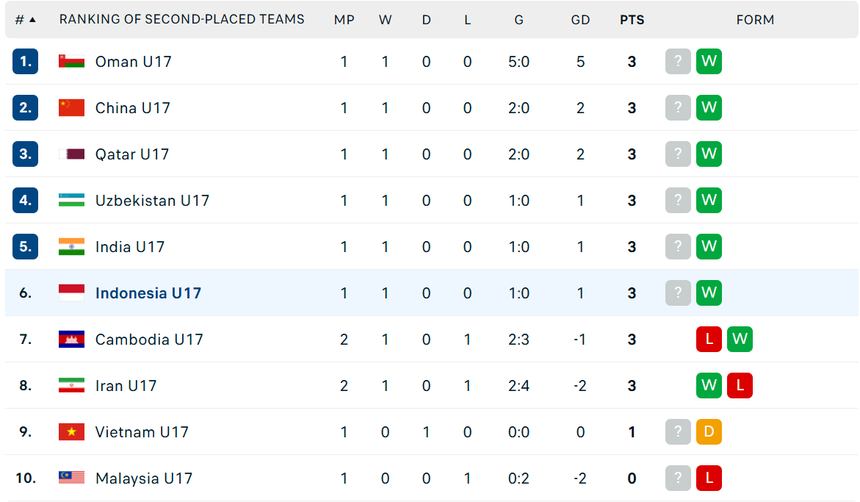
Task: Open the Oman U17 team link
Action: (133, 62)
